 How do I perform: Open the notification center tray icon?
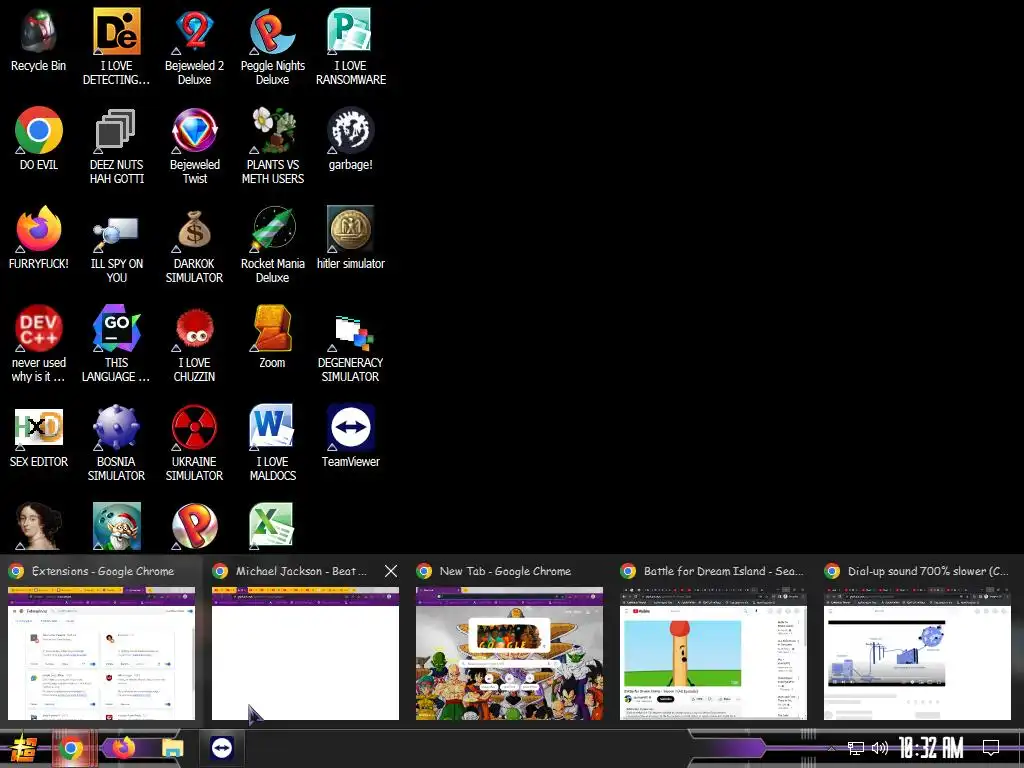click(991, 748)
